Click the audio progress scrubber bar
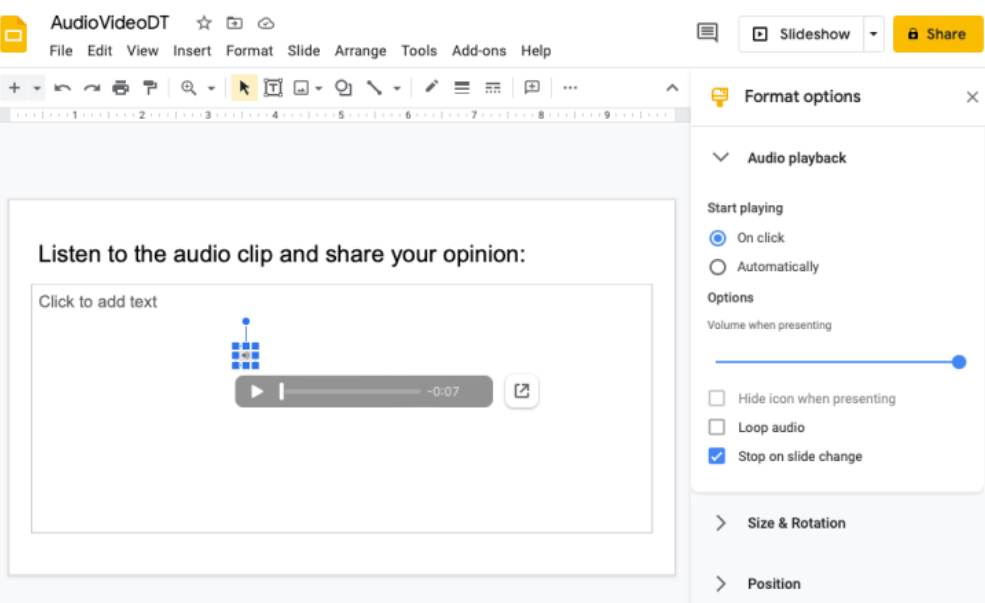Screen dimensions: 985x603 click(351, 391)
